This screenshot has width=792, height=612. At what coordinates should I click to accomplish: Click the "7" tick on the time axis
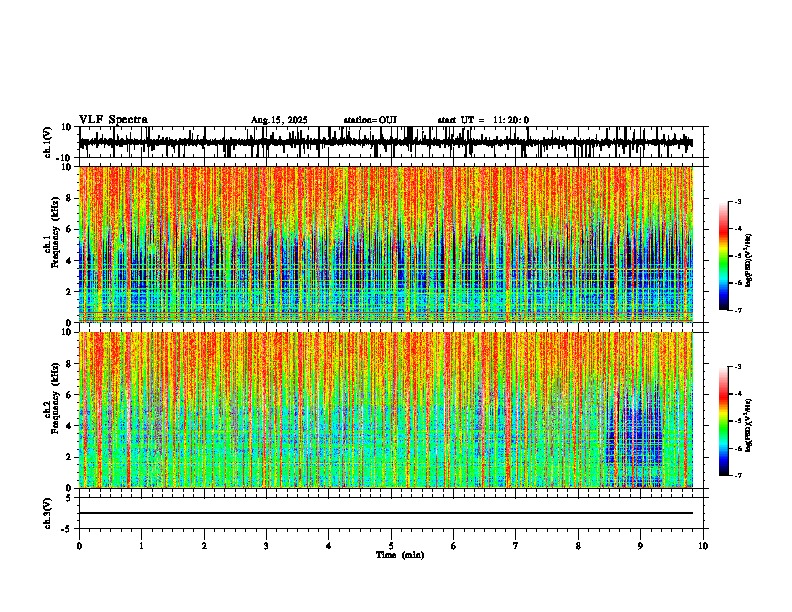516,546
